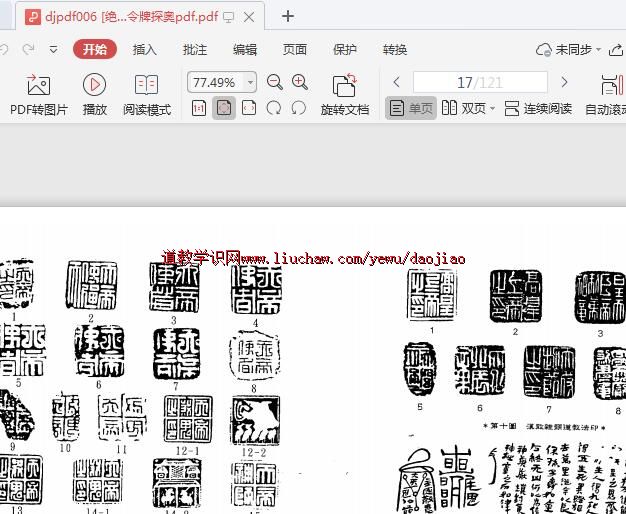Click the red watermark link text

(313, 258)
